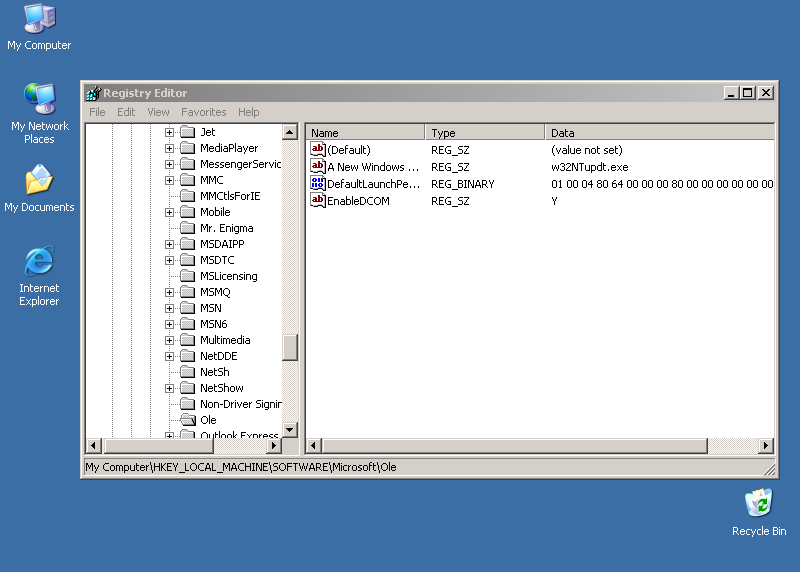Viewport: 800px width, 572px height.
Task: Open the Edit menu
Action: tap(126, 112)
